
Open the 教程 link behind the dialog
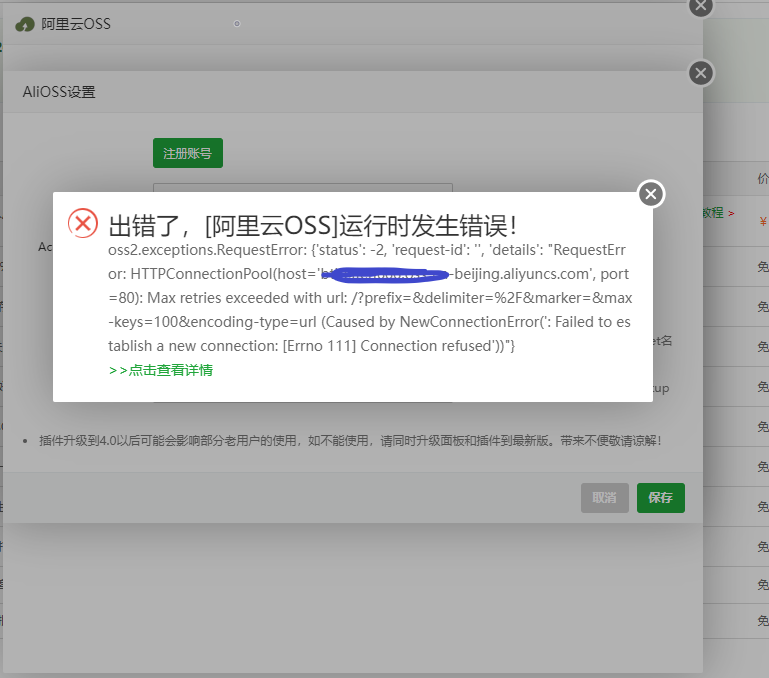[718, 213]
